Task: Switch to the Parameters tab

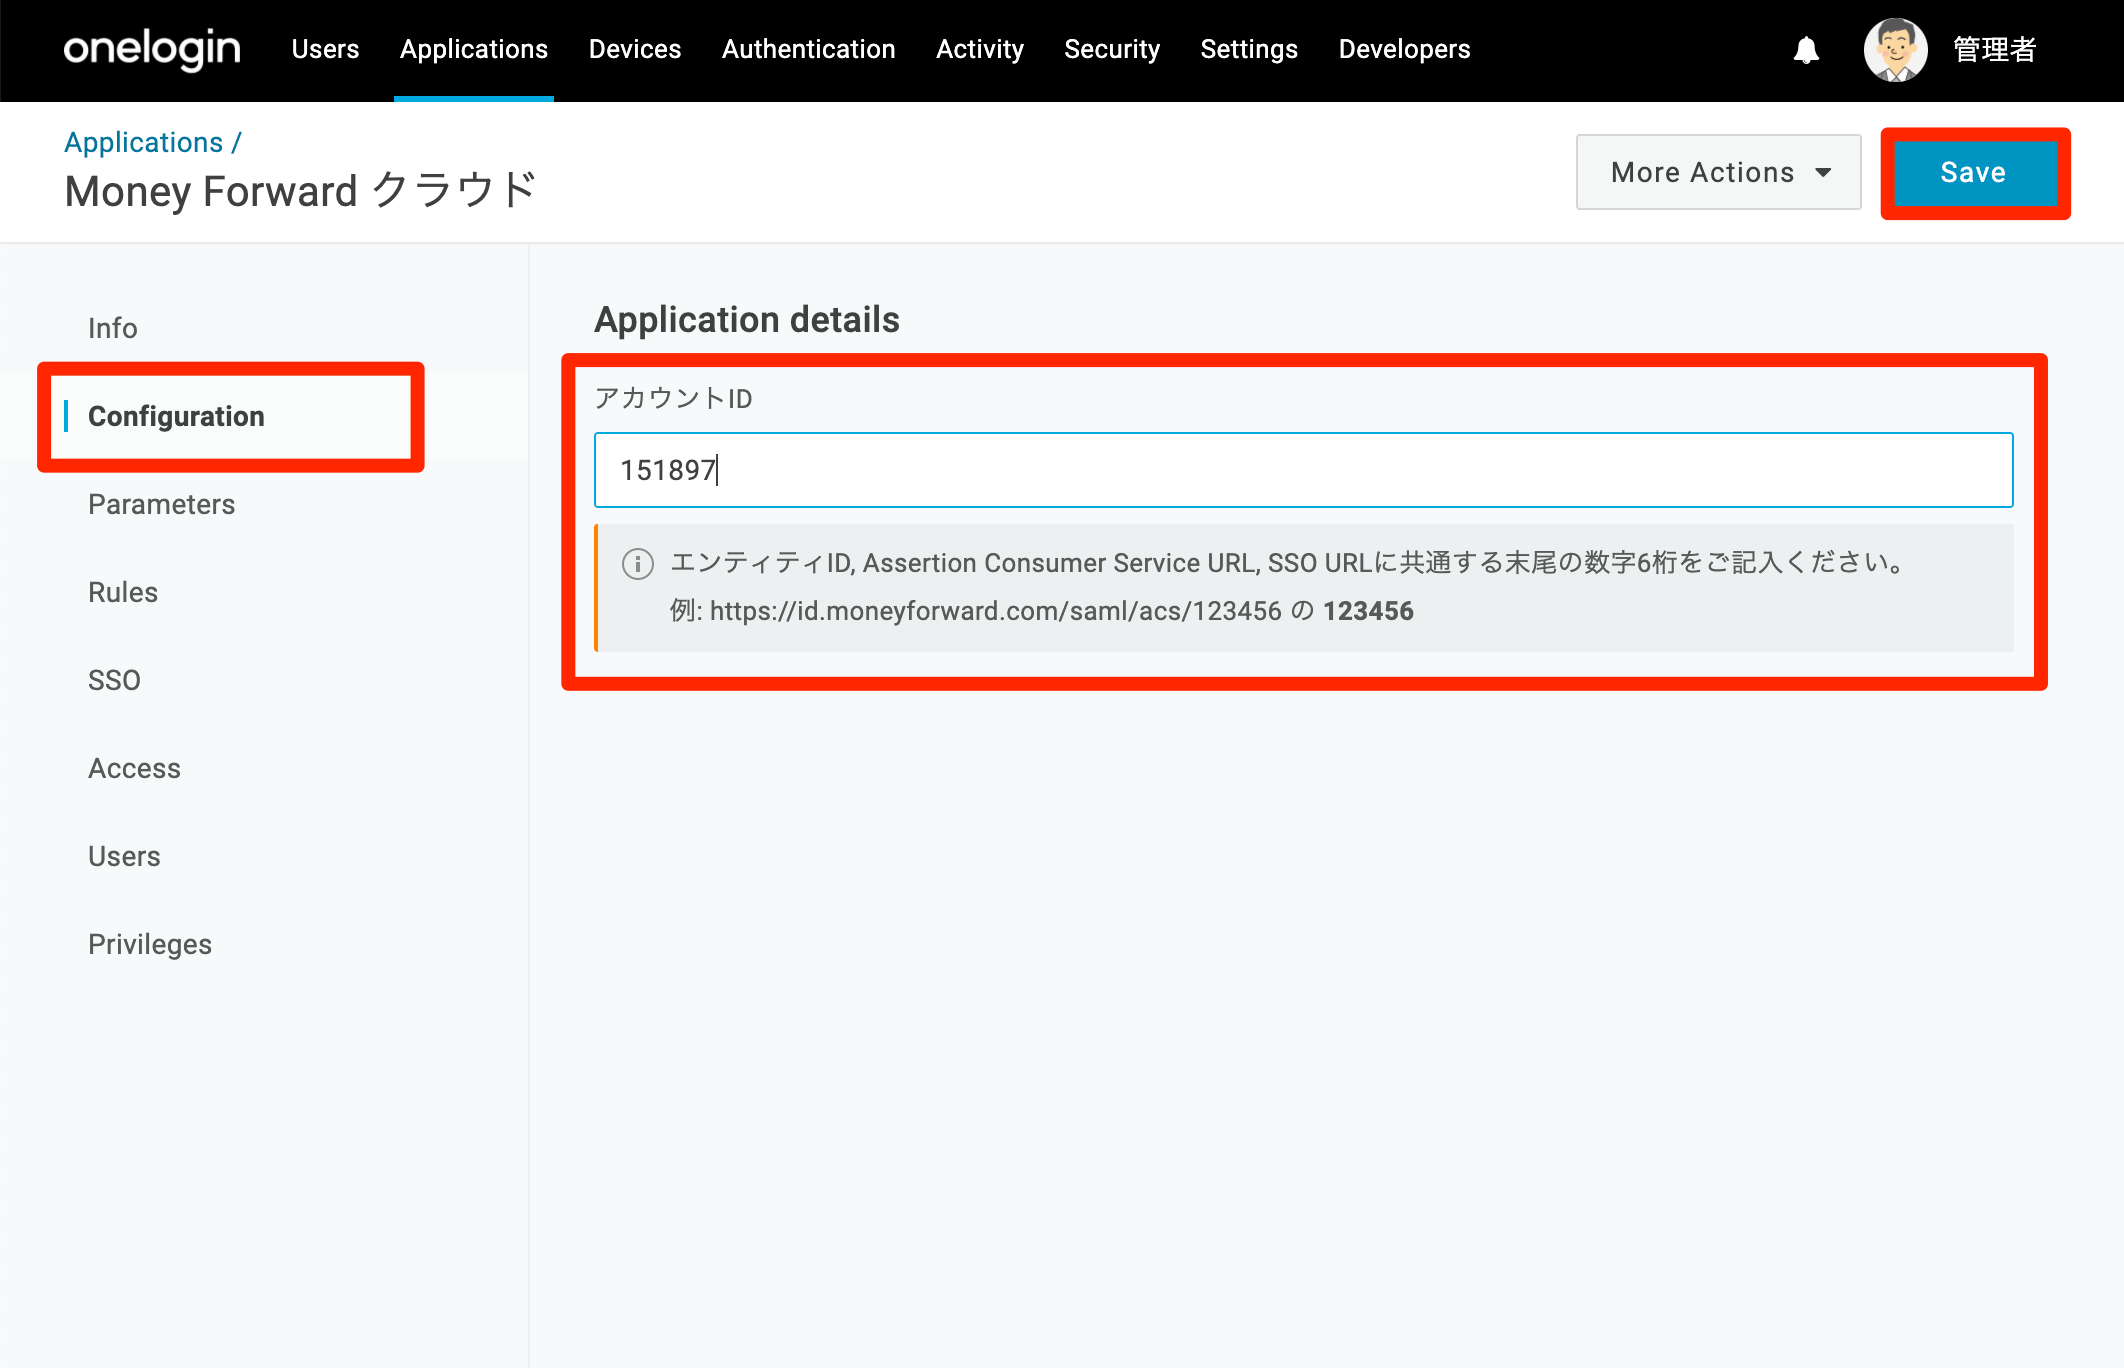Action: pyautogui.click(x=161, y=504)
